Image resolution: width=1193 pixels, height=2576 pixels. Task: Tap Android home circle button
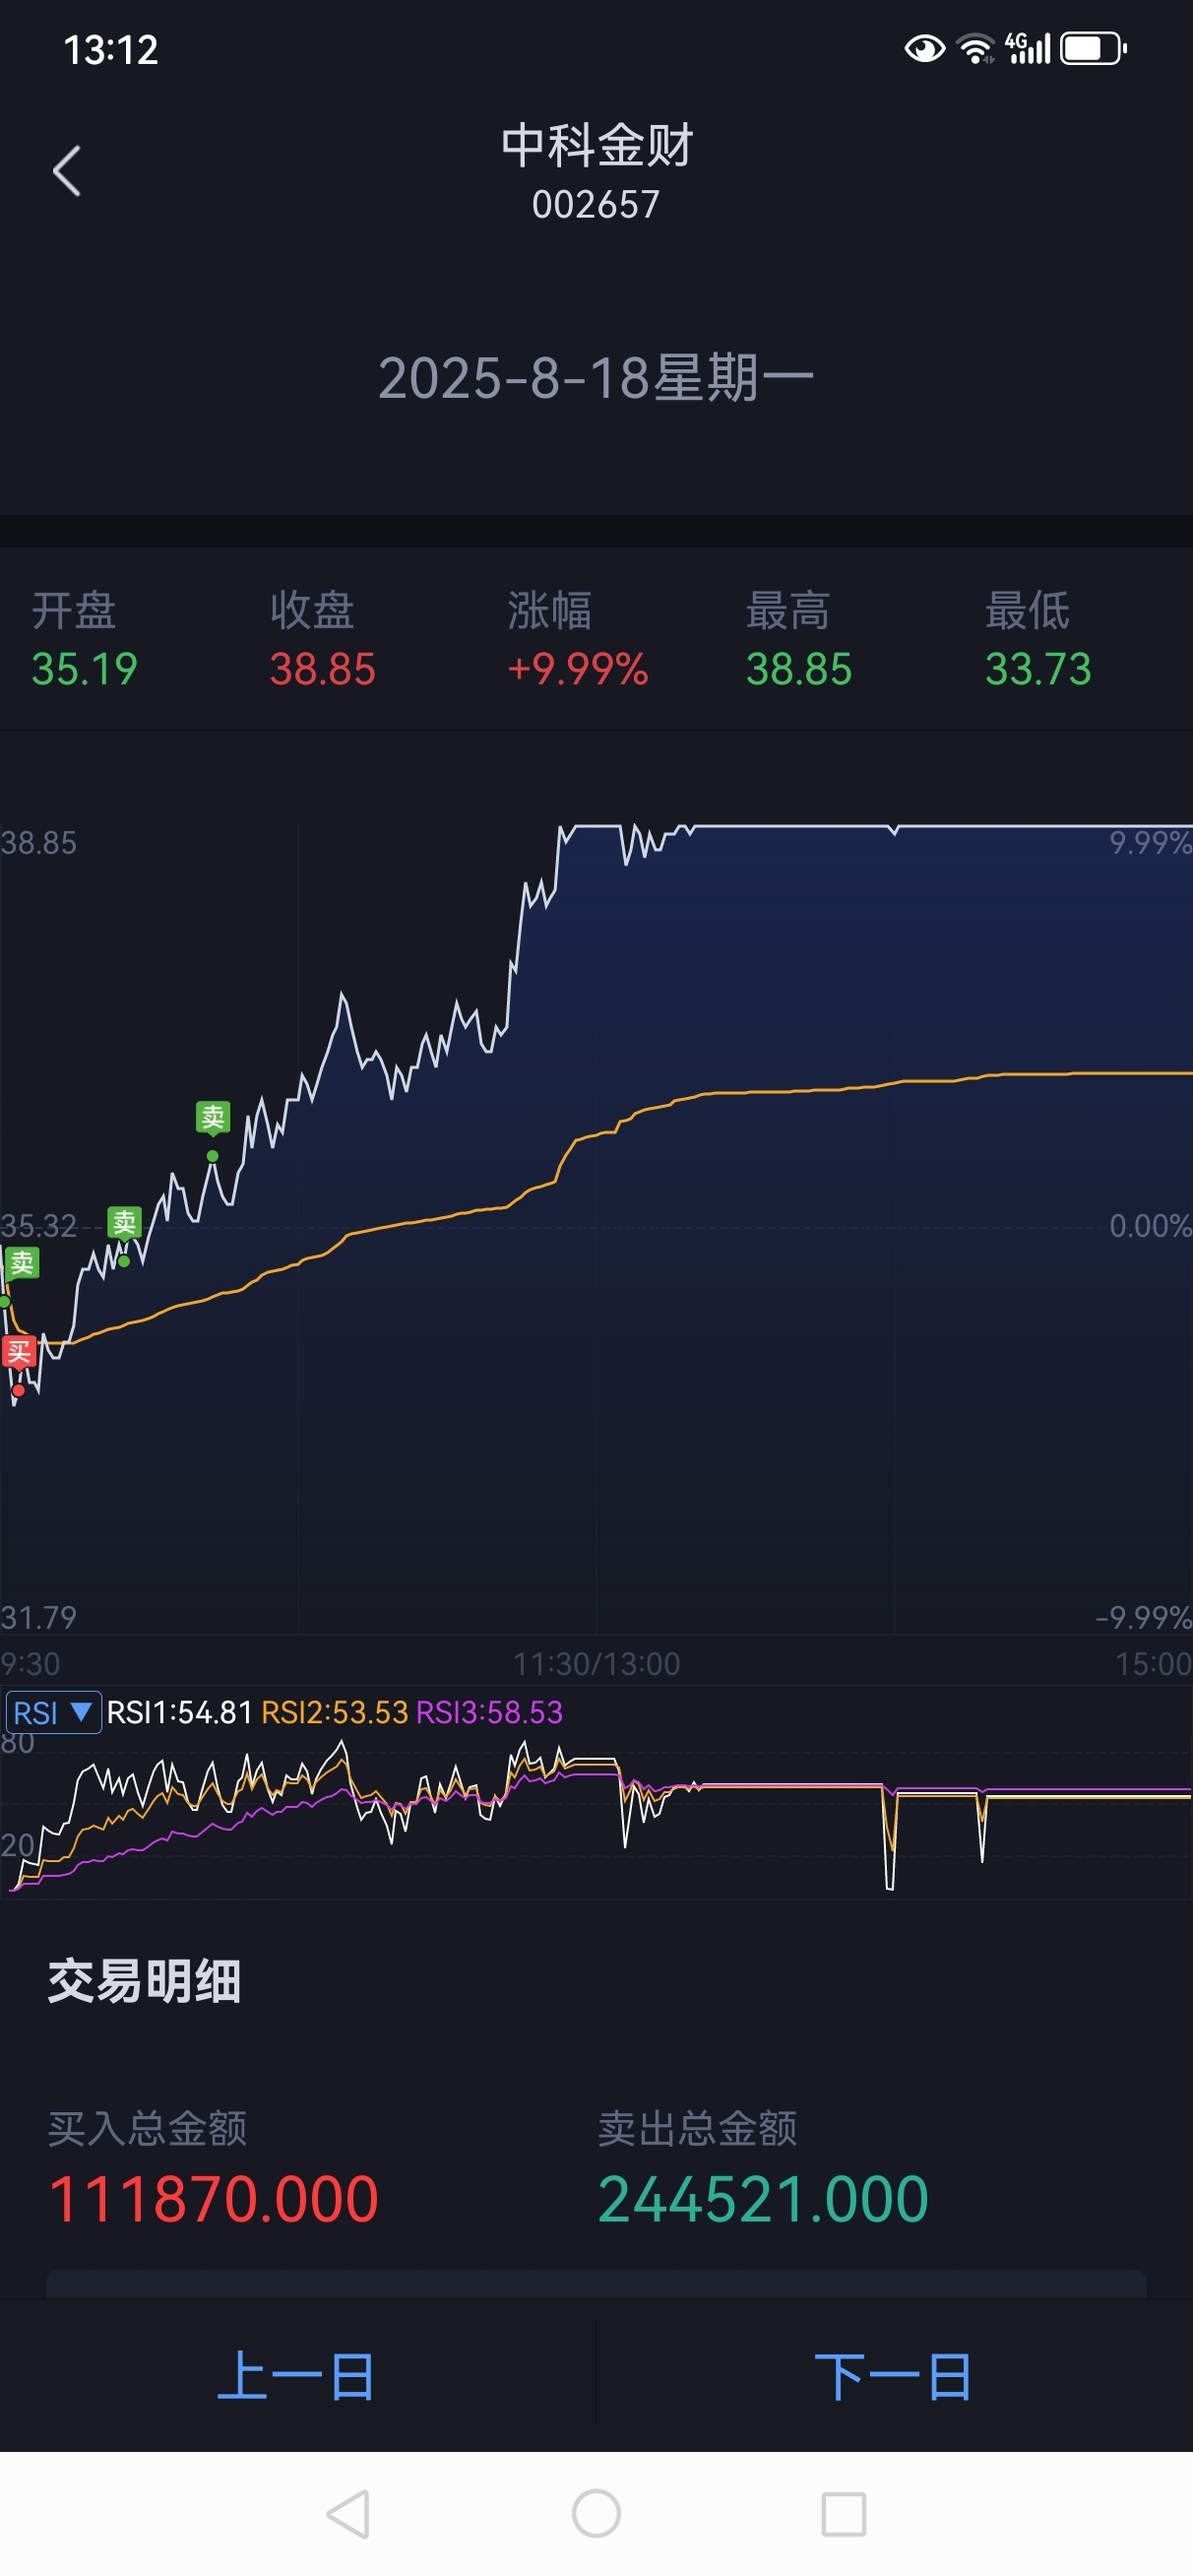pos(596,2514)
